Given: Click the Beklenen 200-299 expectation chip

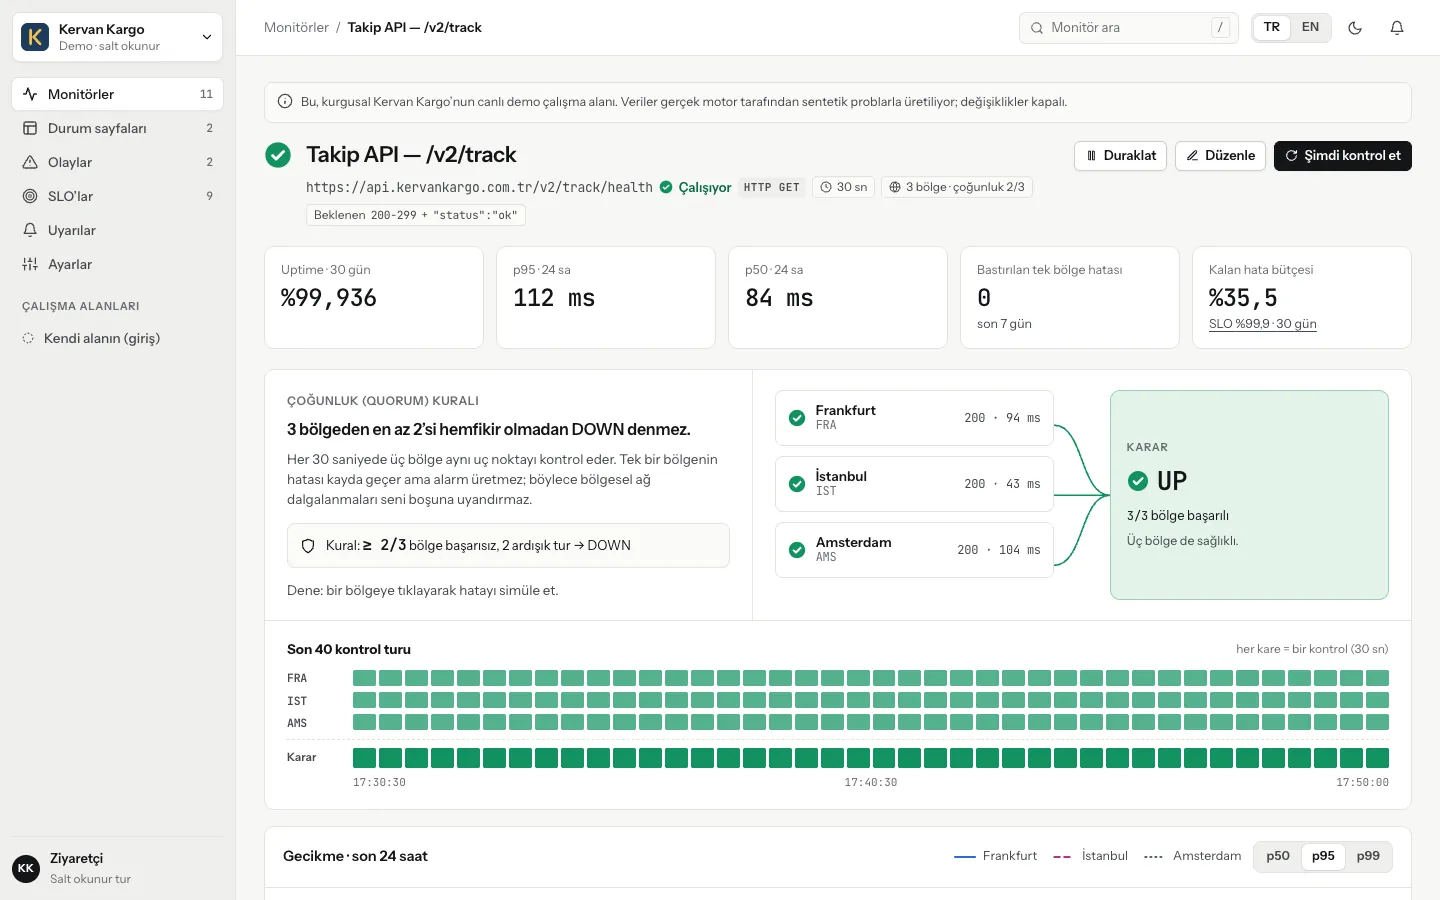Looking at the screenshot, I should [x=416, y=215].
